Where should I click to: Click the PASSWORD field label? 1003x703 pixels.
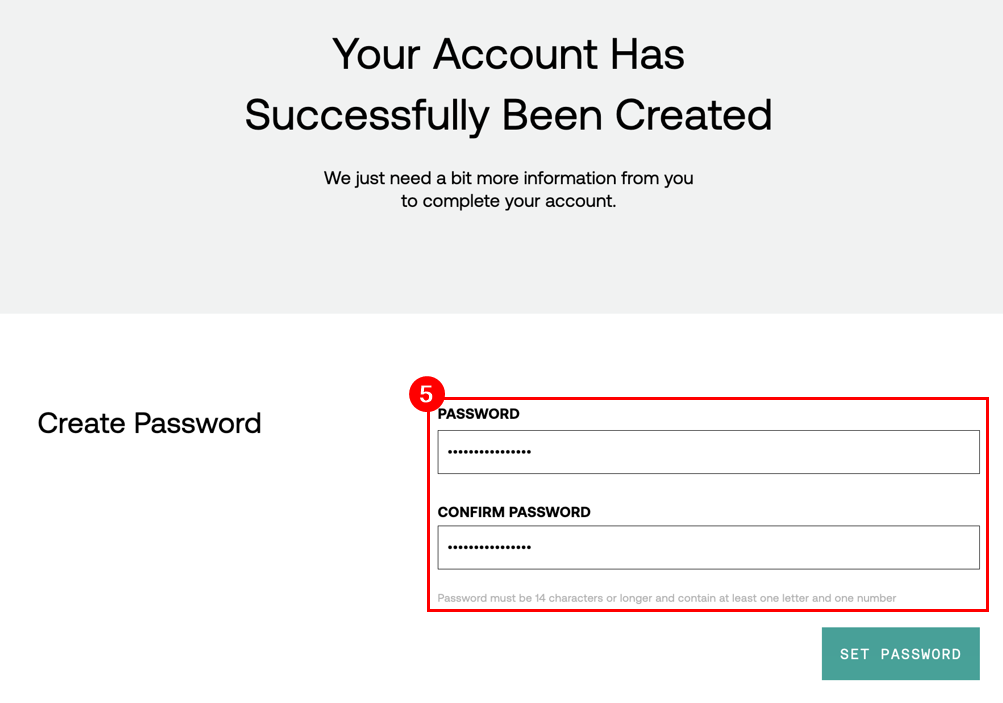coord(478,414)
